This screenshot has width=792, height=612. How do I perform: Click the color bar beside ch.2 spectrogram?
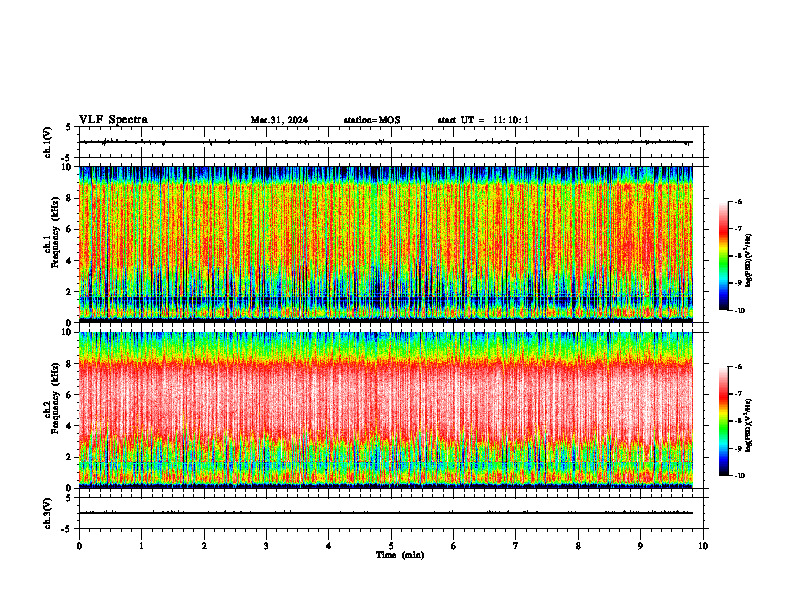tap(723, 421)
